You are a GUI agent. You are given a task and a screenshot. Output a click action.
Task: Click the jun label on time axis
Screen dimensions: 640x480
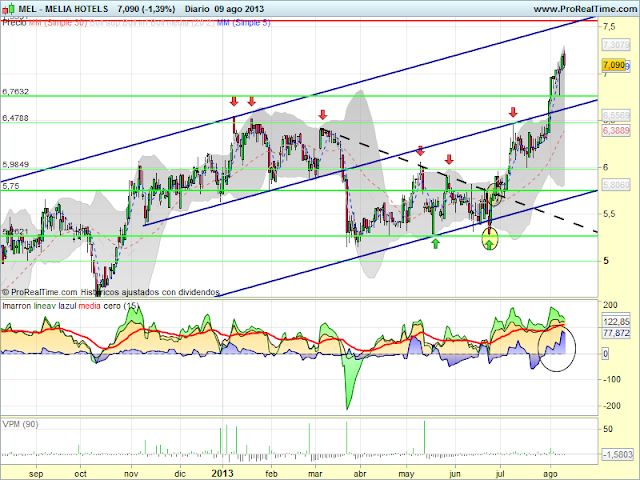[x=455, y=473]
